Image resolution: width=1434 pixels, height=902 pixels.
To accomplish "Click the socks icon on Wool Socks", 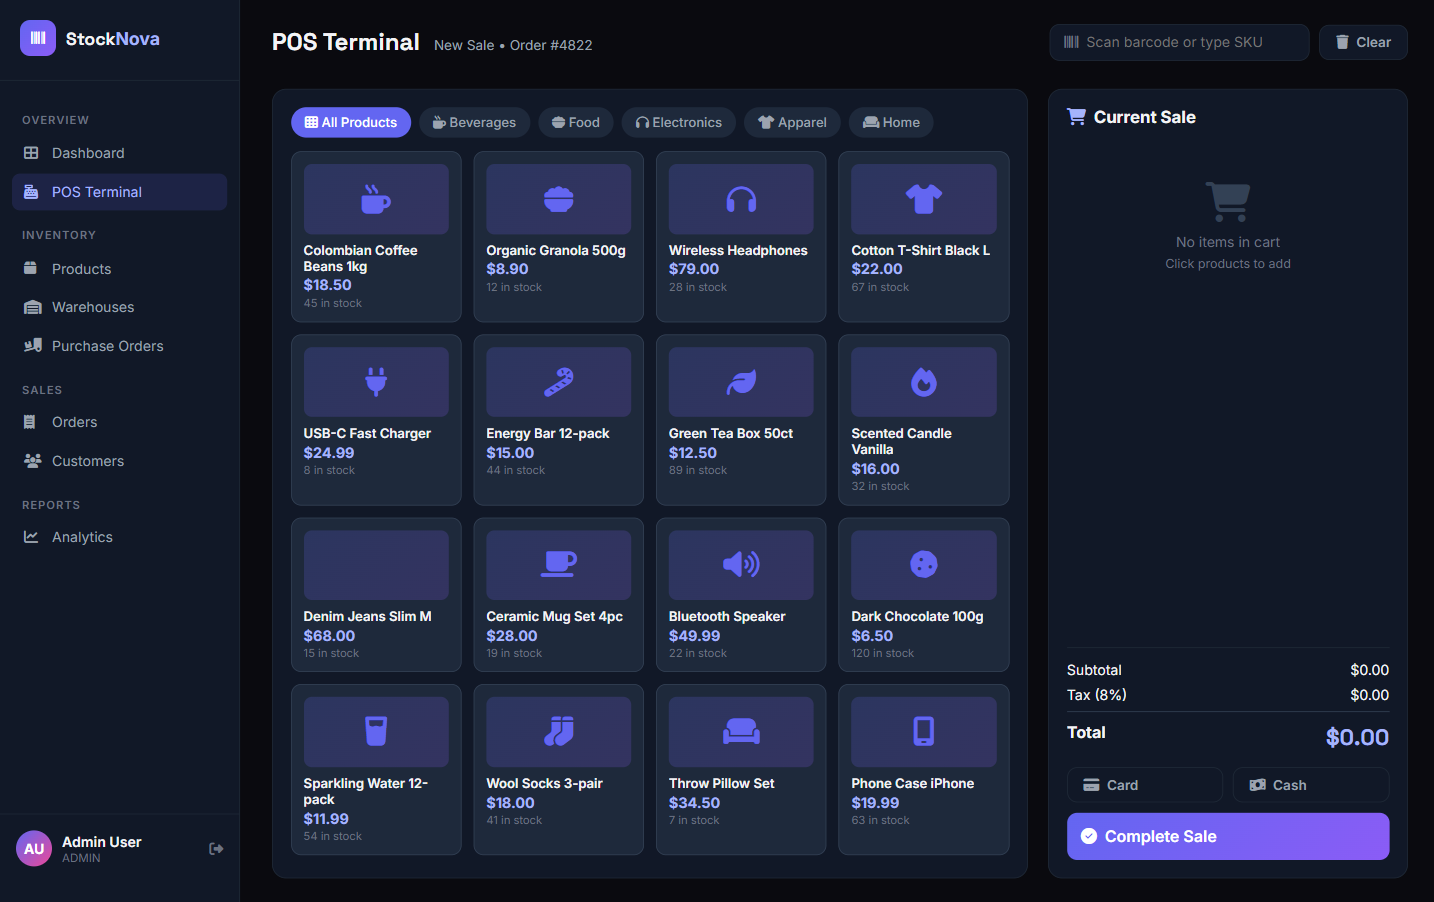I will click(559, 732).
